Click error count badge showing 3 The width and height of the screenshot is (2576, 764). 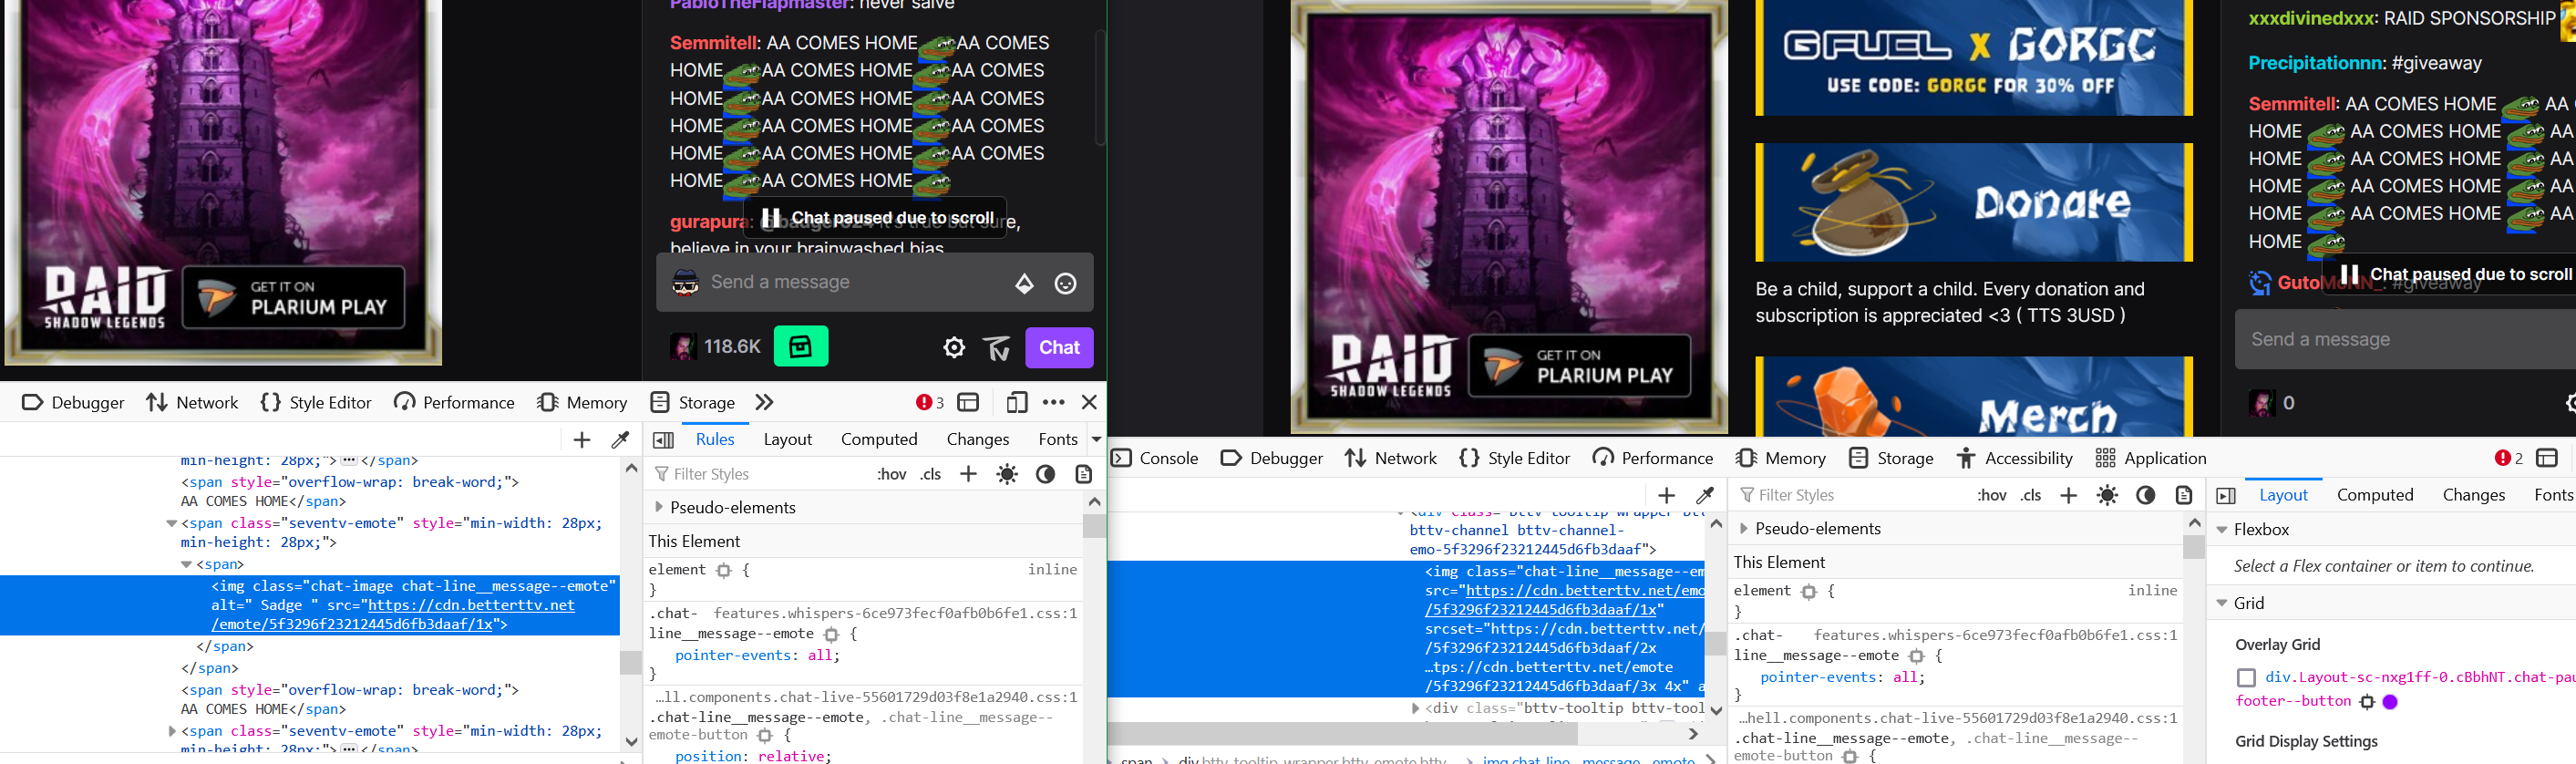point(929,402)
